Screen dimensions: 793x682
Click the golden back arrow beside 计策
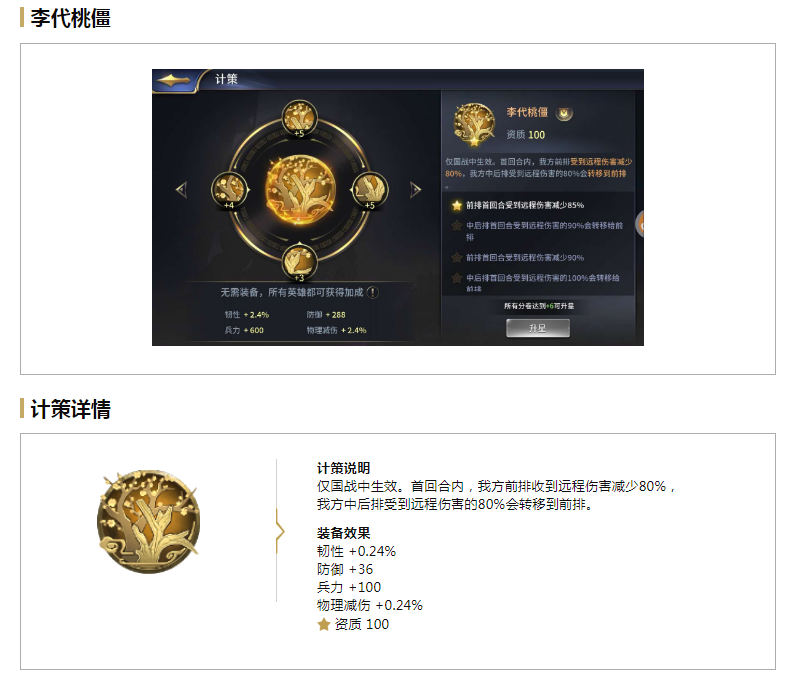173,80
